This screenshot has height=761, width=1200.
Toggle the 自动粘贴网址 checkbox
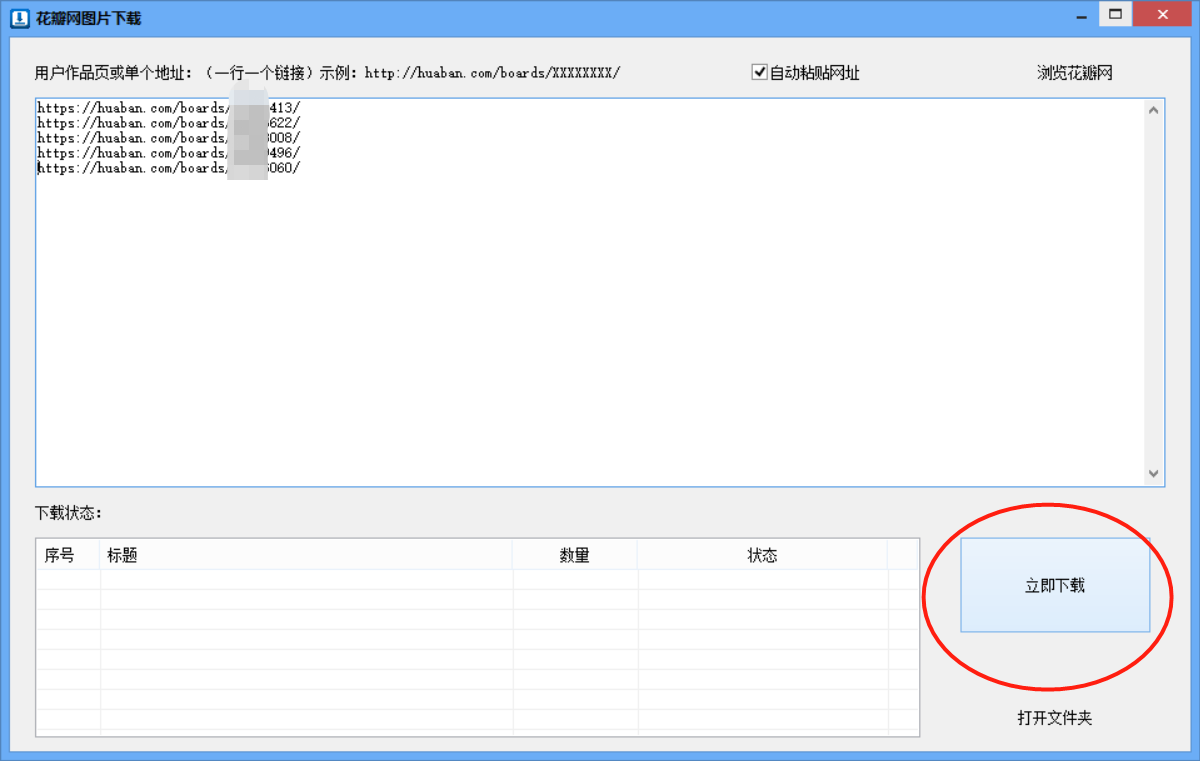(759, 72)
